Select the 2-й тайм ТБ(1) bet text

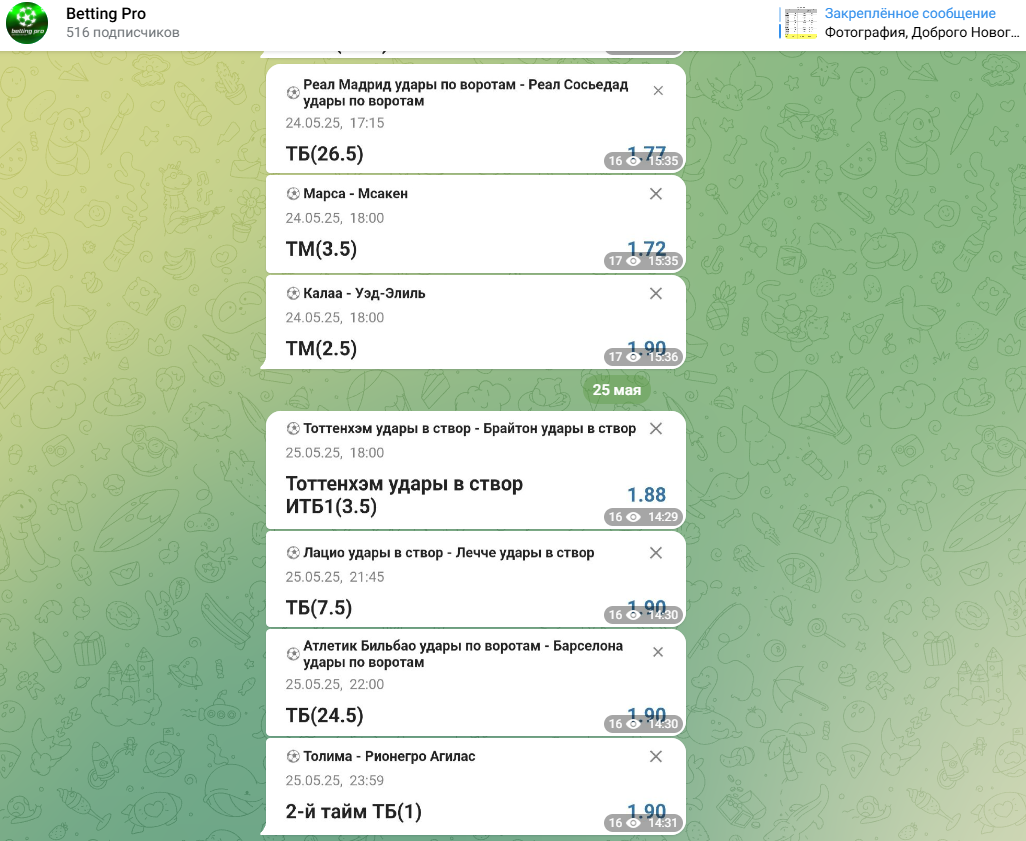pyautogui.click(x=353, y=812)
